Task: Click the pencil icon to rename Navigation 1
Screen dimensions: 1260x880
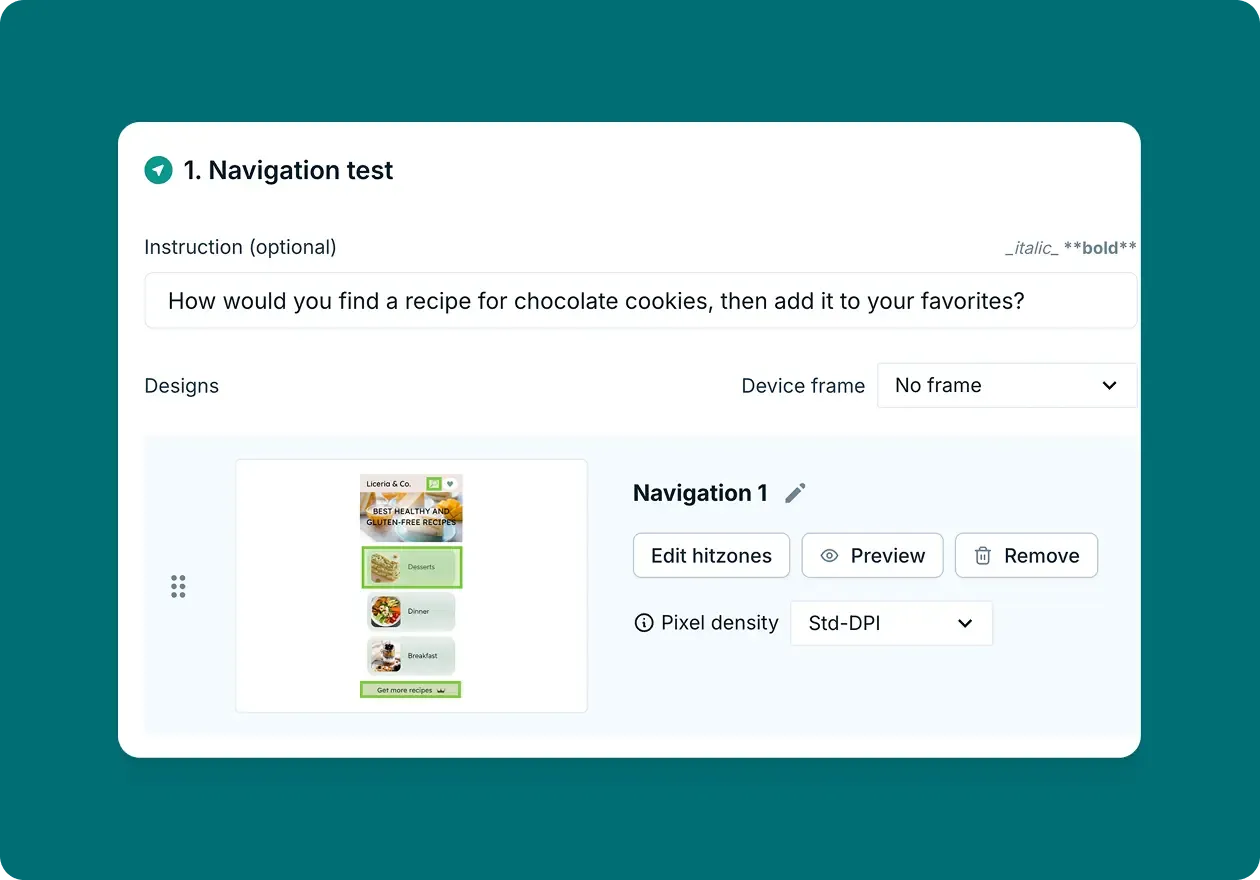Action: pos(795,492)
